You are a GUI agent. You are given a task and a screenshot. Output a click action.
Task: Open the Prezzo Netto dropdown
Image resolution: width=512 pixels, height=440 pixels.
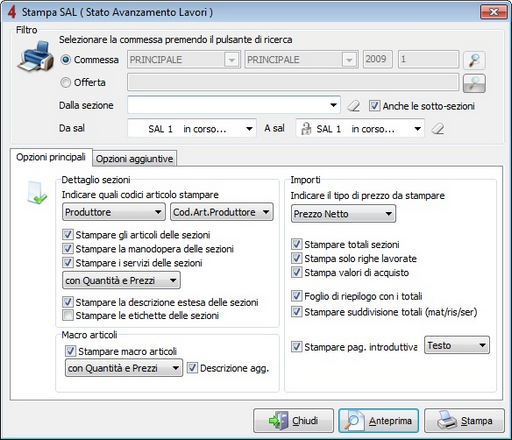coord(343,214)
